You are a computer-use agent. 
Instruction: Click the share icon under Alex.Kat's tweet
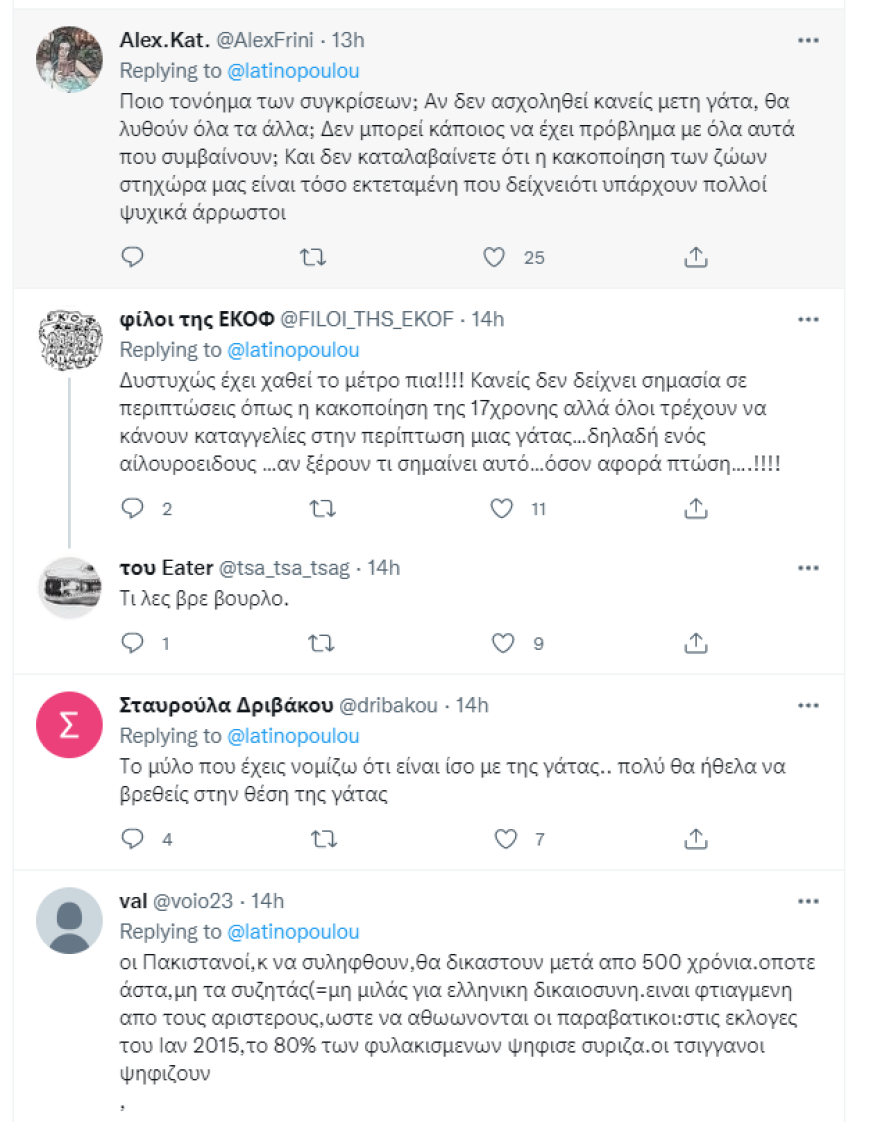(693, 257)
